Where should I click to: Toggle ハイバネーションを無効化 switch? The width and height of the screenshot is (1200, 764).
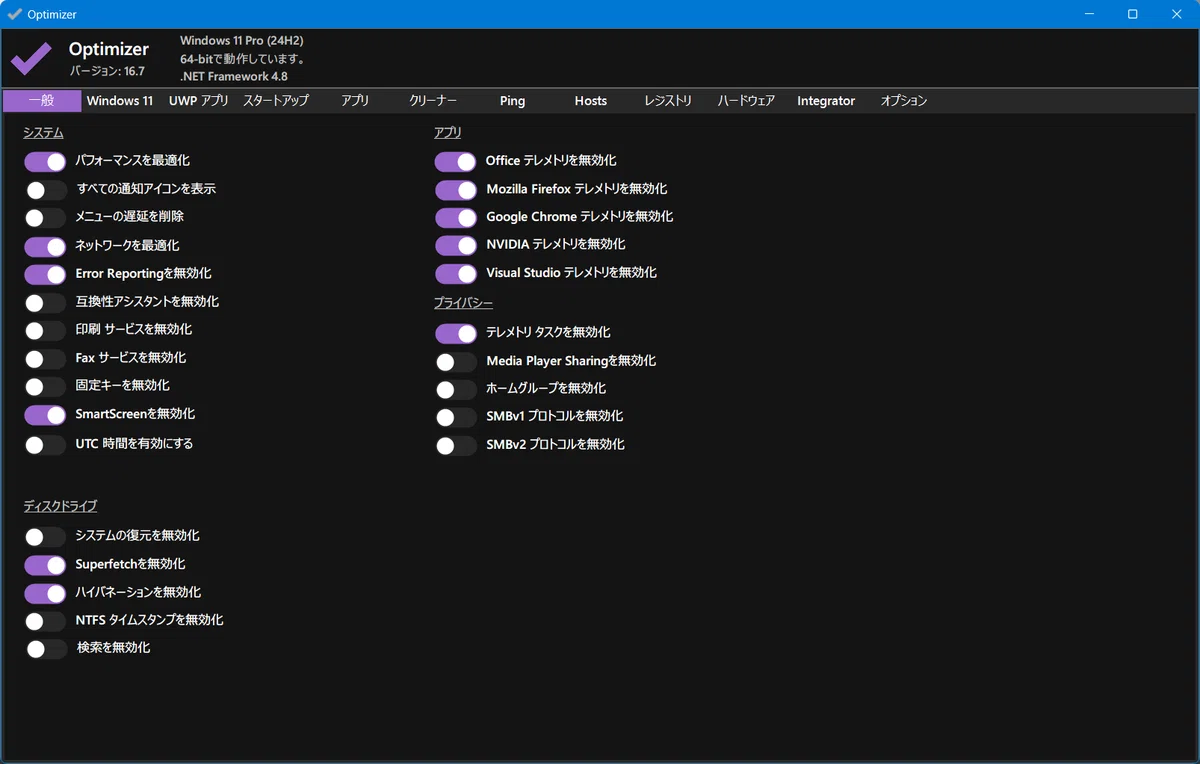coord(45,593)
